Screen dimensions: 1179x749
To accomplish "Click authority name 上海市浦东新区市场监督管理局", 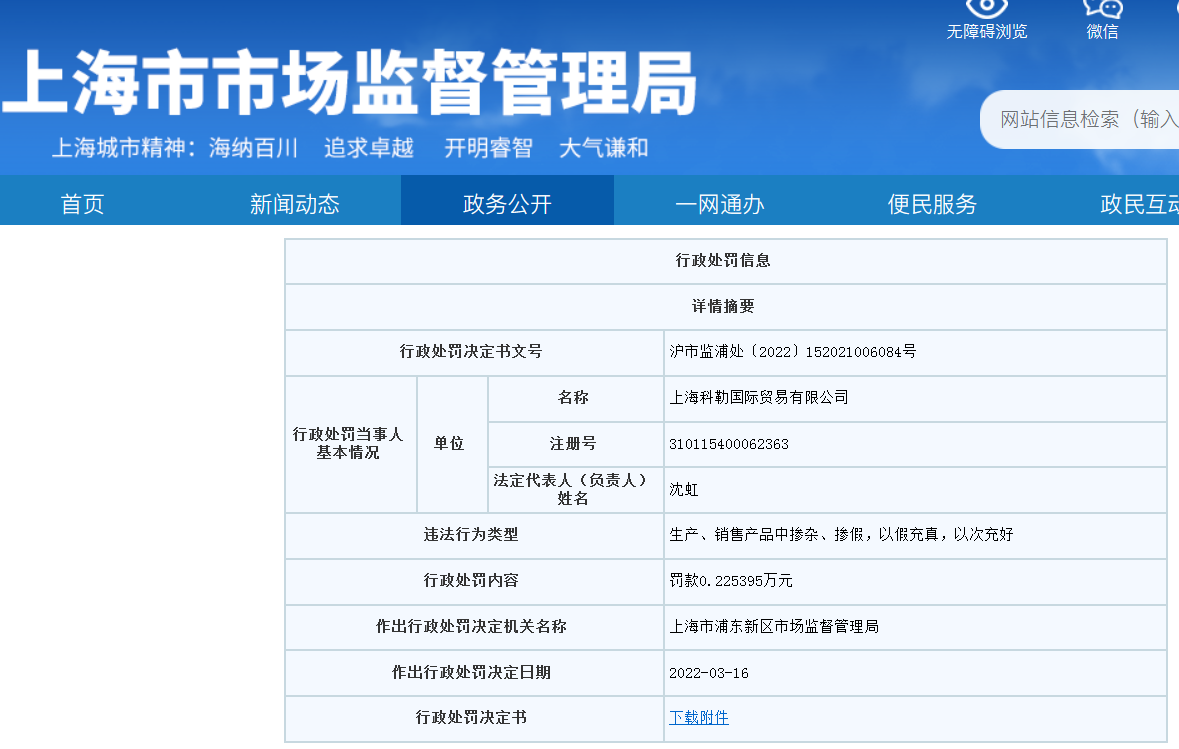I will (x=773, y=627).
